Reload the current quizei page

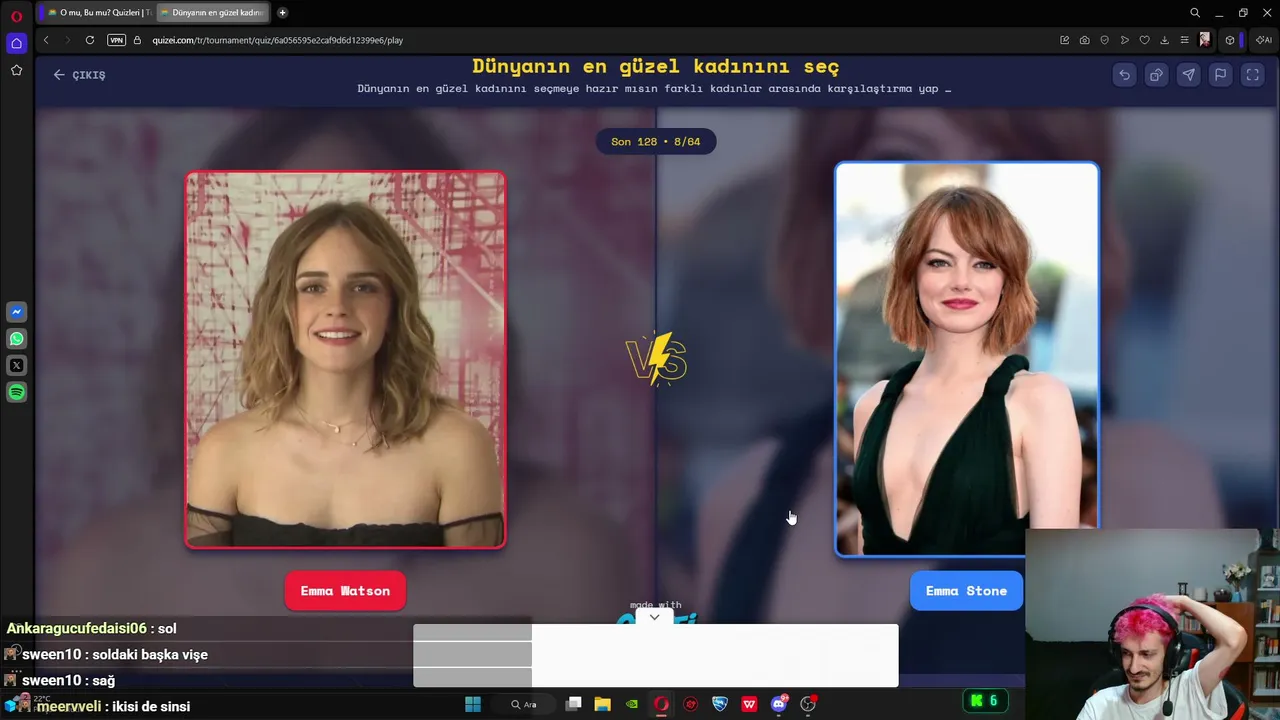[x=90, y=40]
